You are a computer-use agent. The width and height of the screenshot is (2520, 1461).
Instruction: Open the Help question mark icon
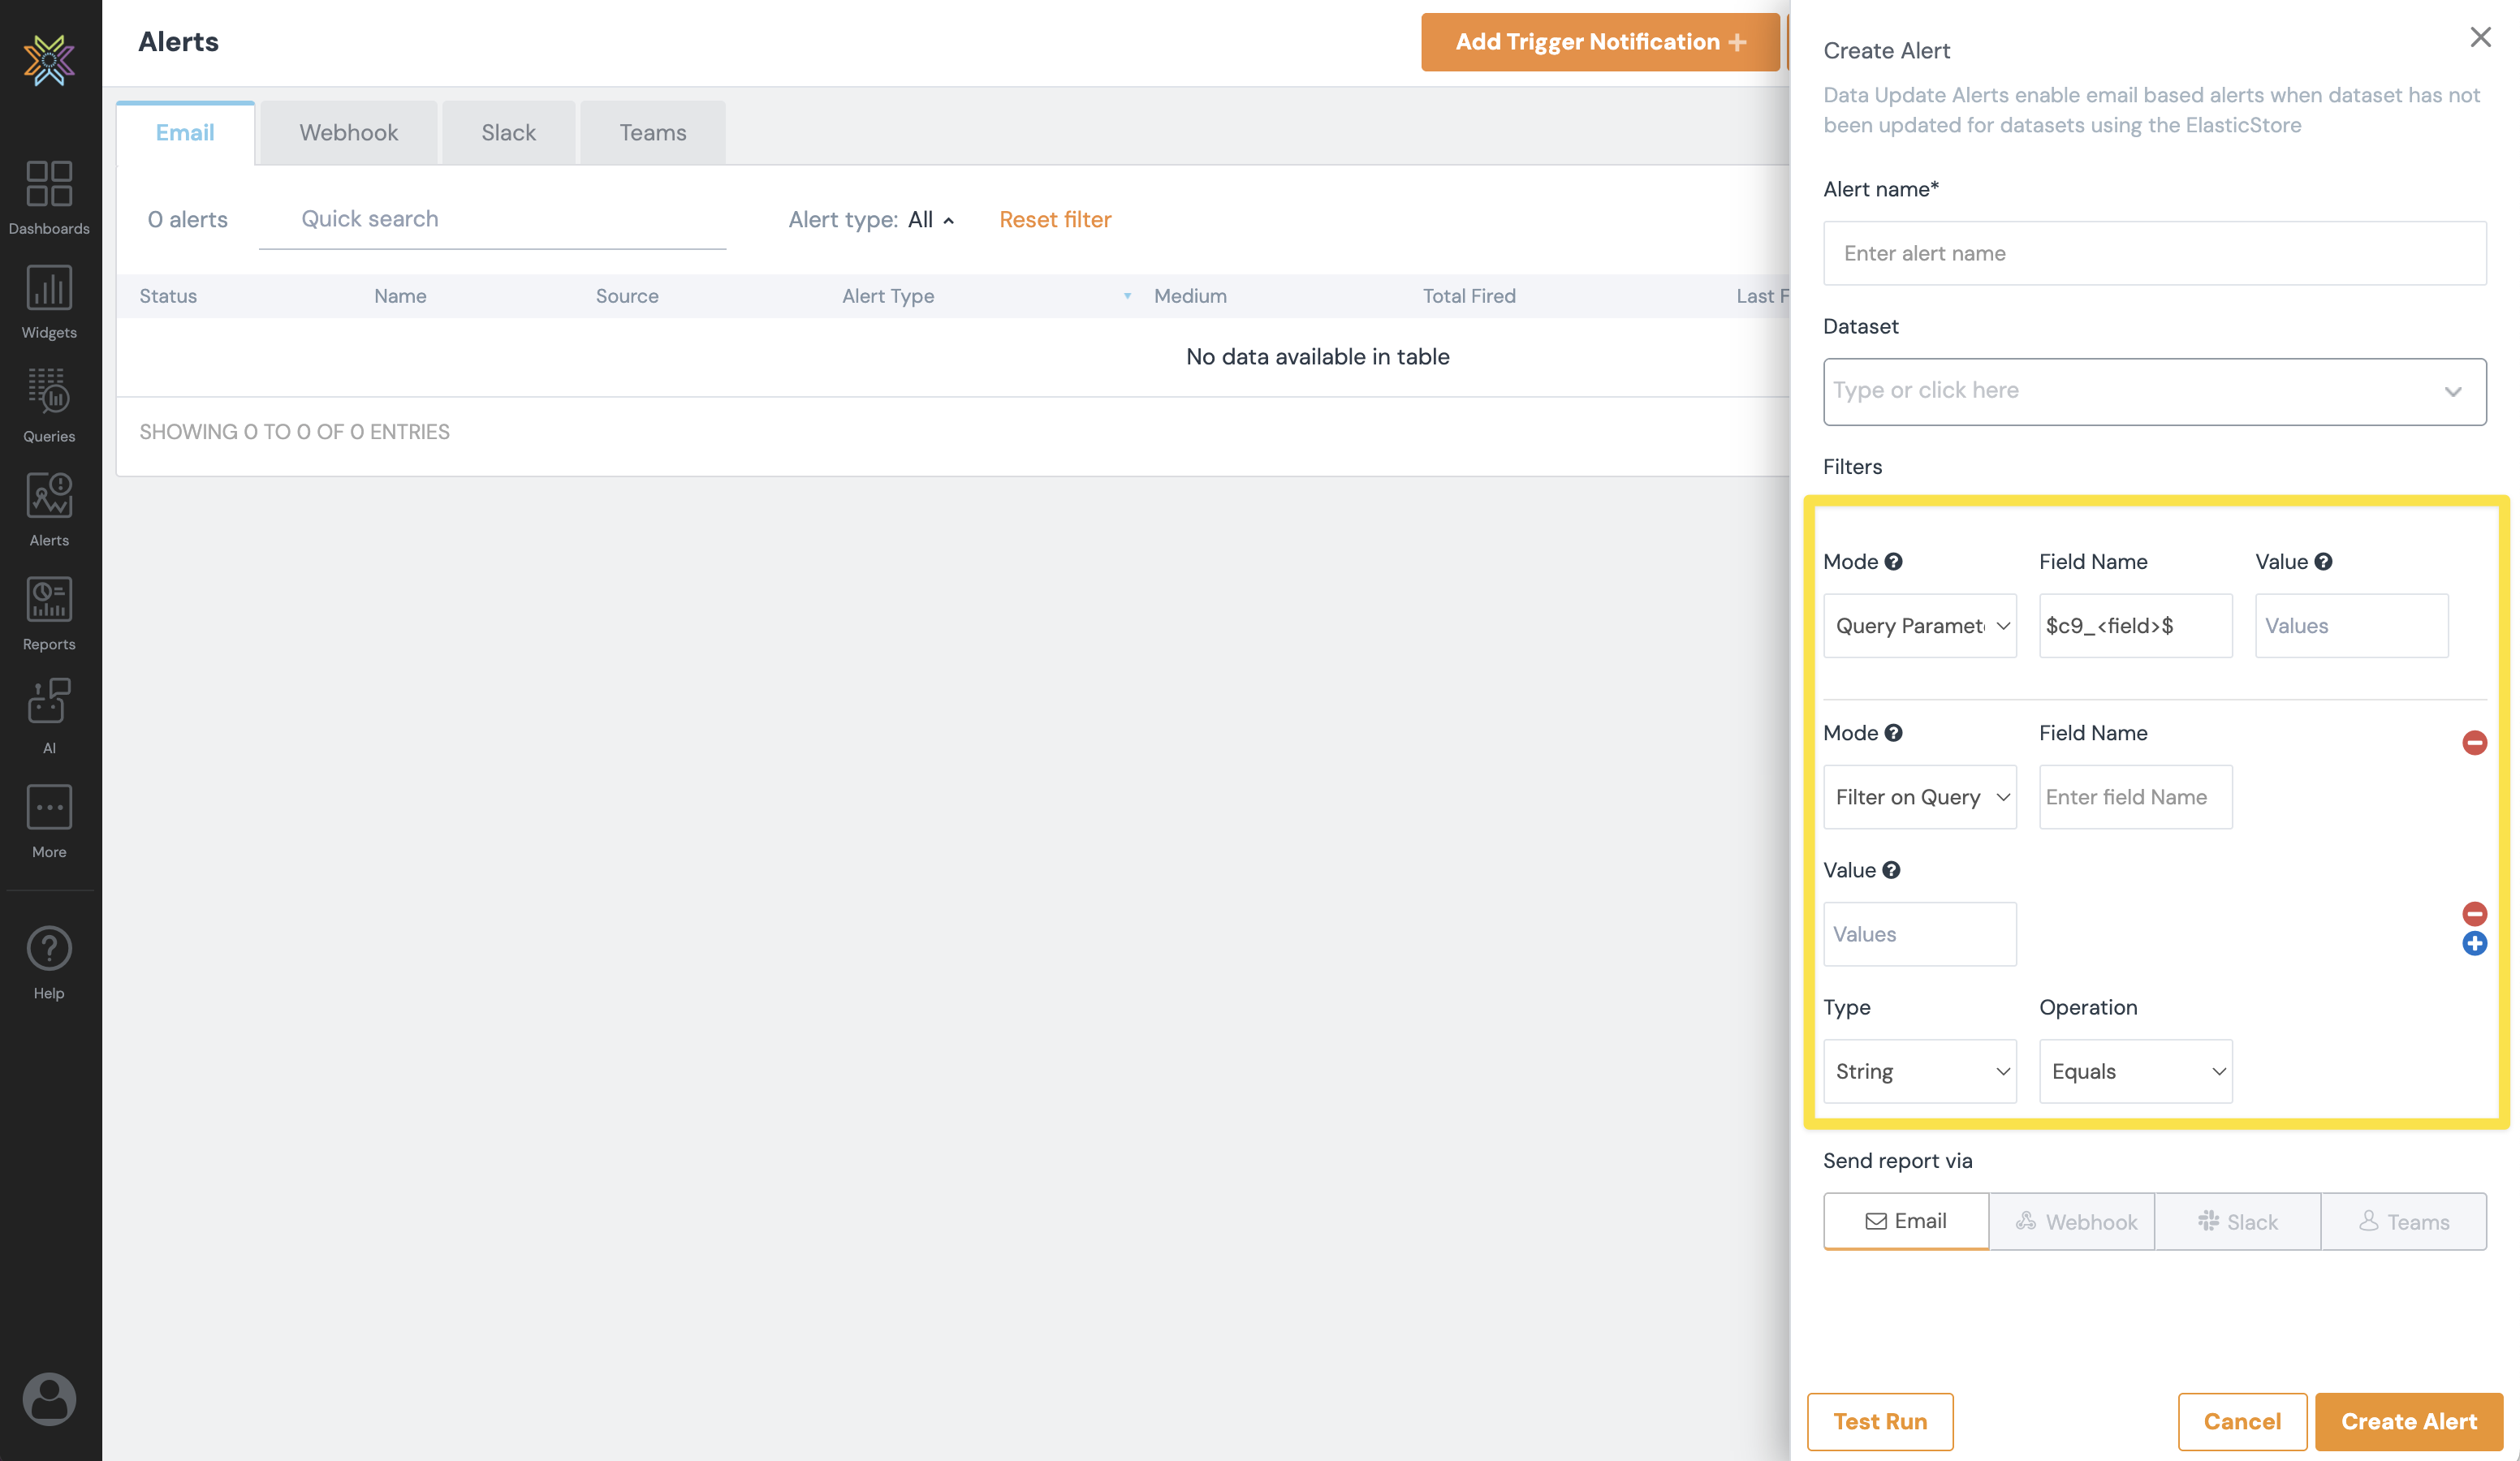[49, 962]
